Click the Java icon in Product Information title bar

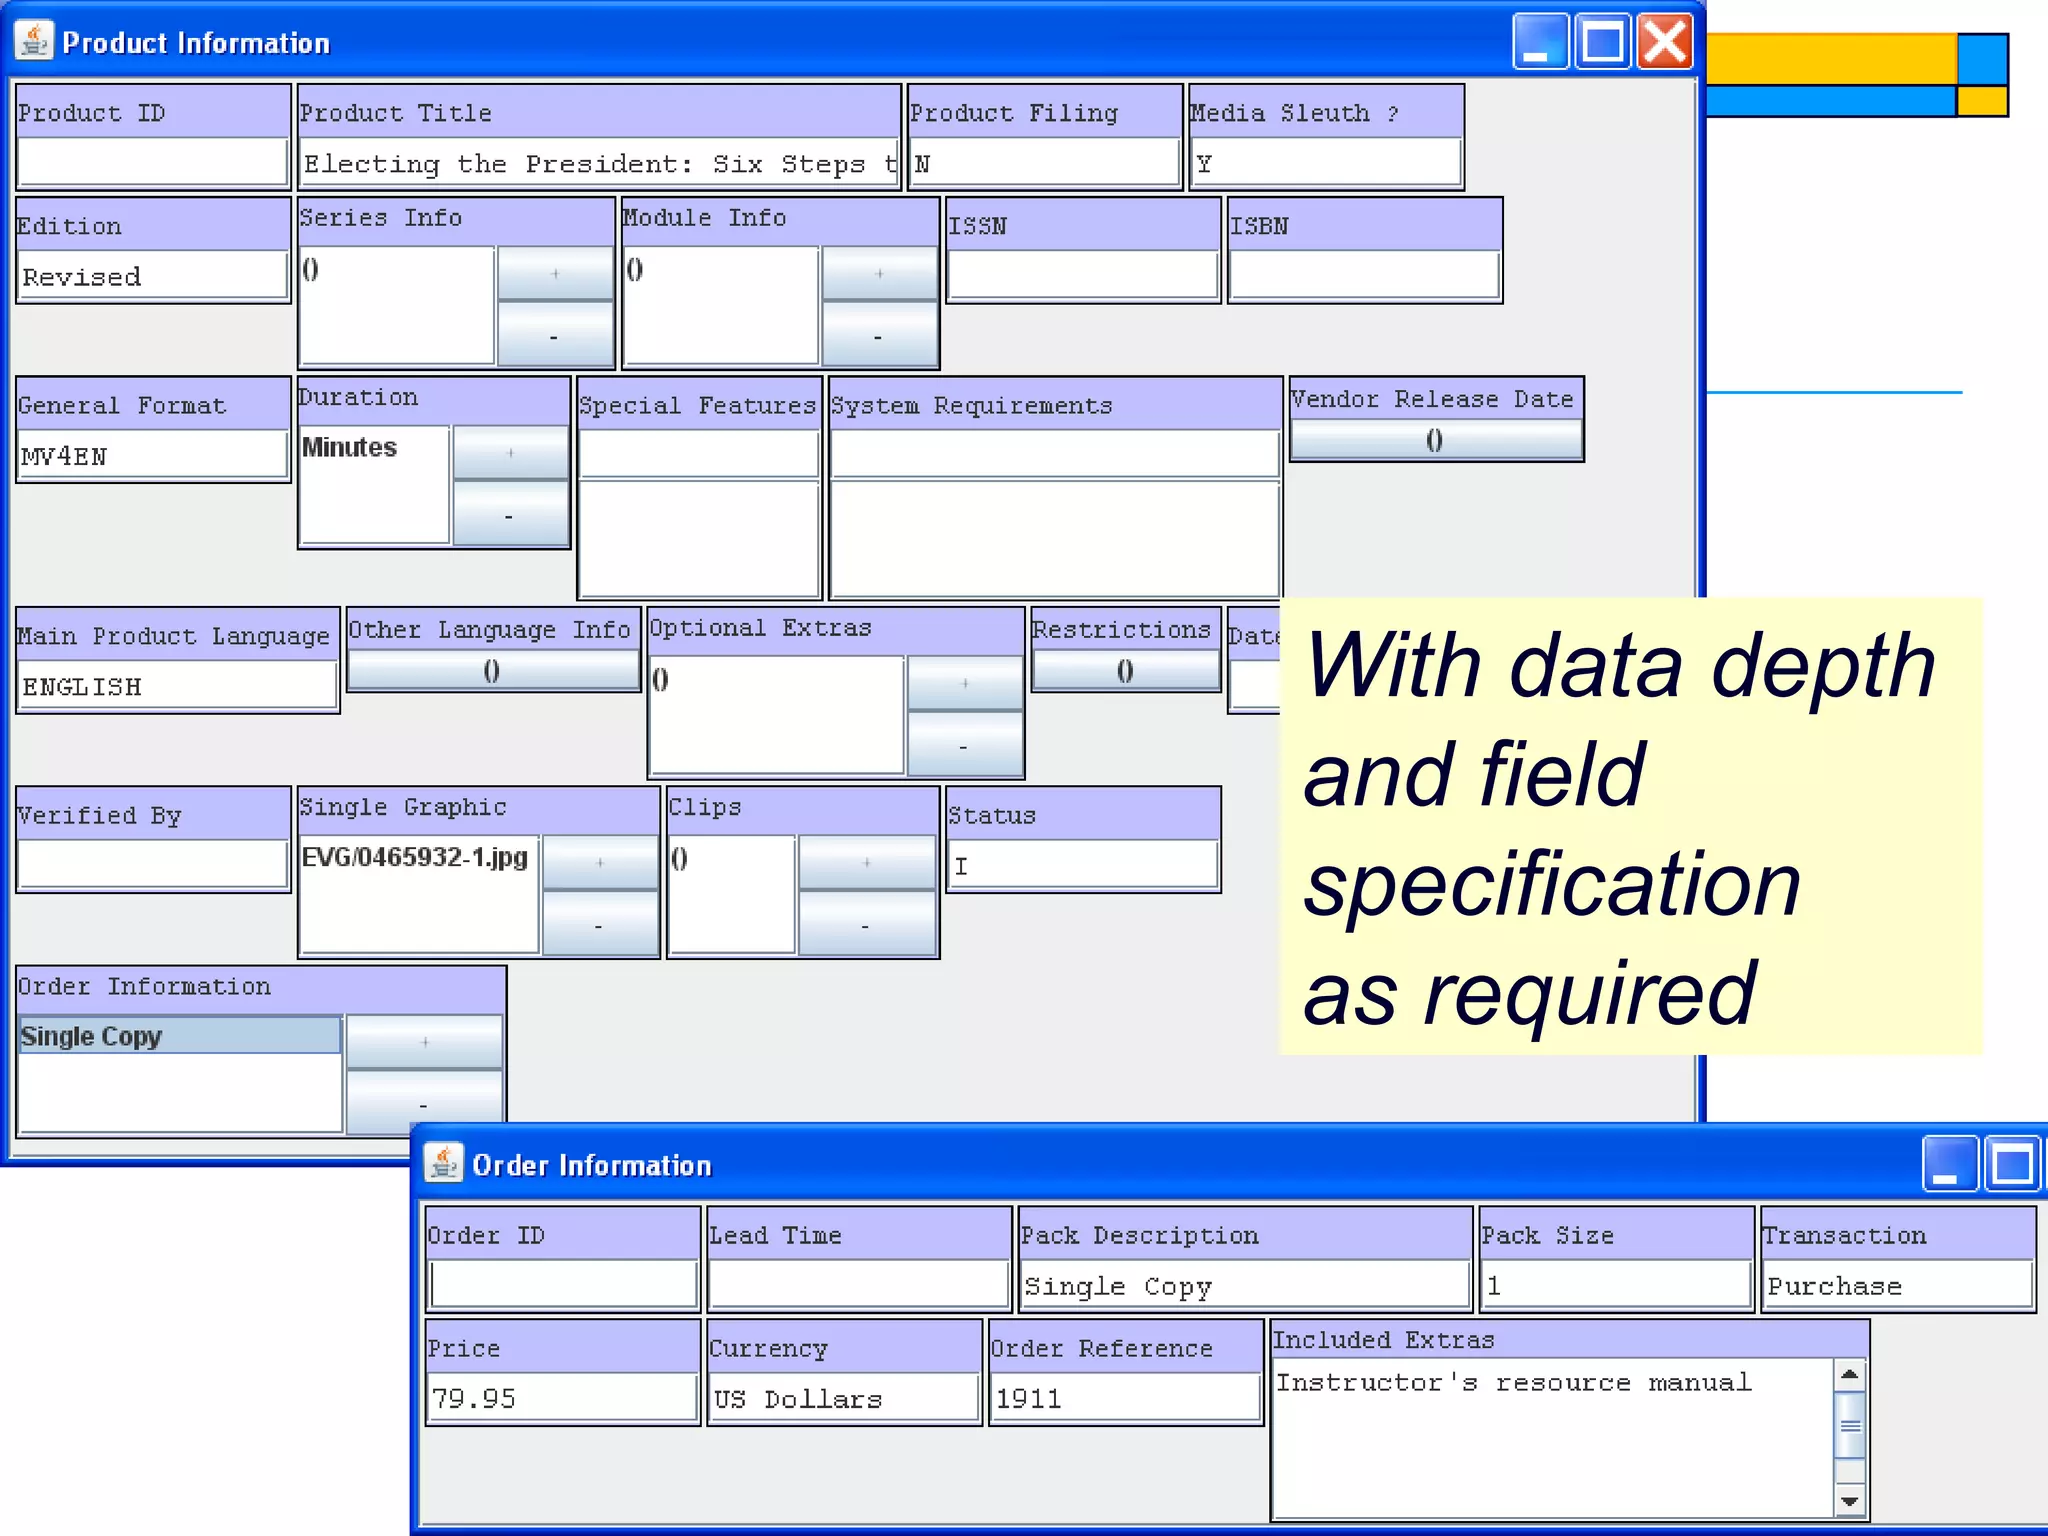pyautogui.click(x=34, y=42)
